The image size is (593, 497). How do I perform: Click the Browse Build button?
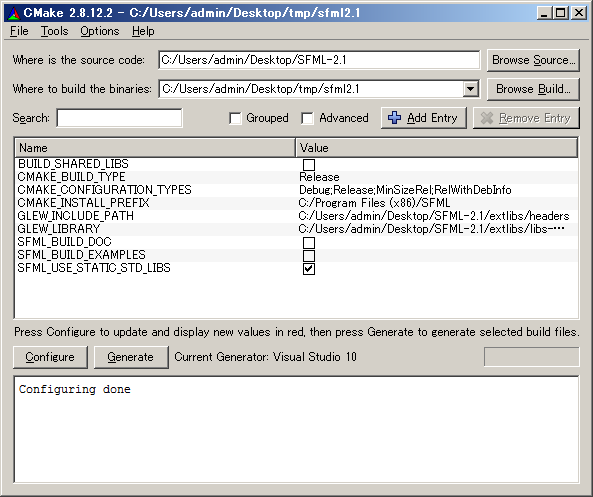533,89
